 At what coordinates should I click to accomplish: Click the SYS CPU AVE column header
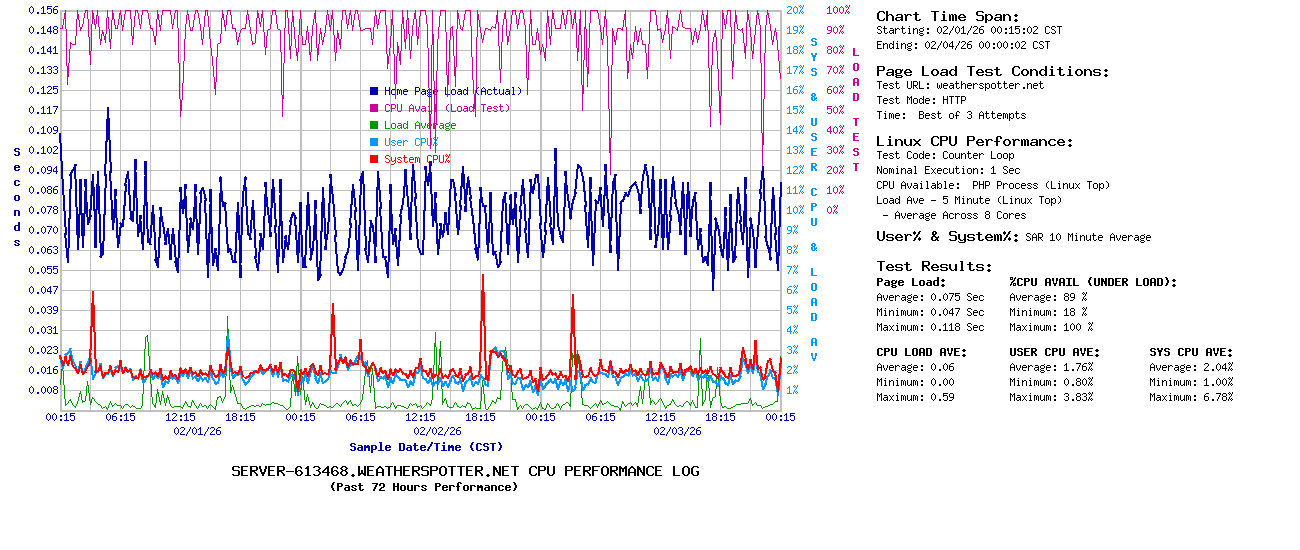(1191, 352)
